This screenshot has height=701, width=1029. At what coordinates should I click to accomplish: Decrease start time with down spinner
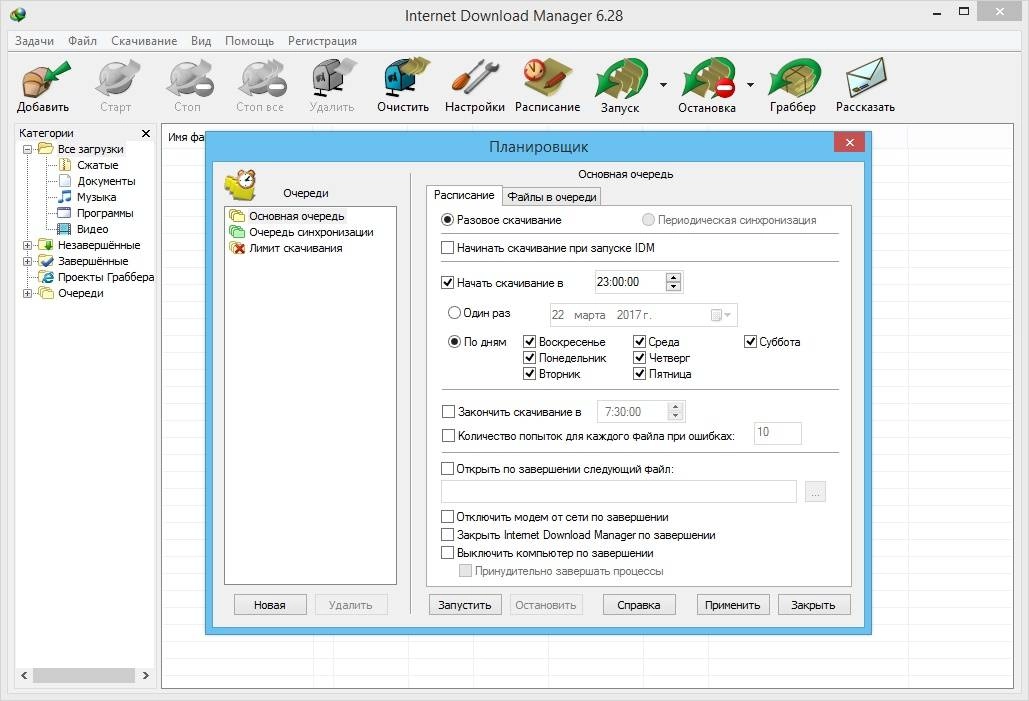(673, 286)
